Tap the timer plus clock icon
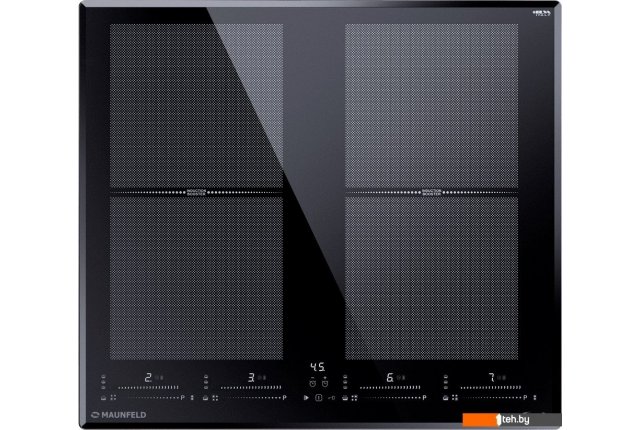Viewport: 640px width, 430px height. click(326, 383)
